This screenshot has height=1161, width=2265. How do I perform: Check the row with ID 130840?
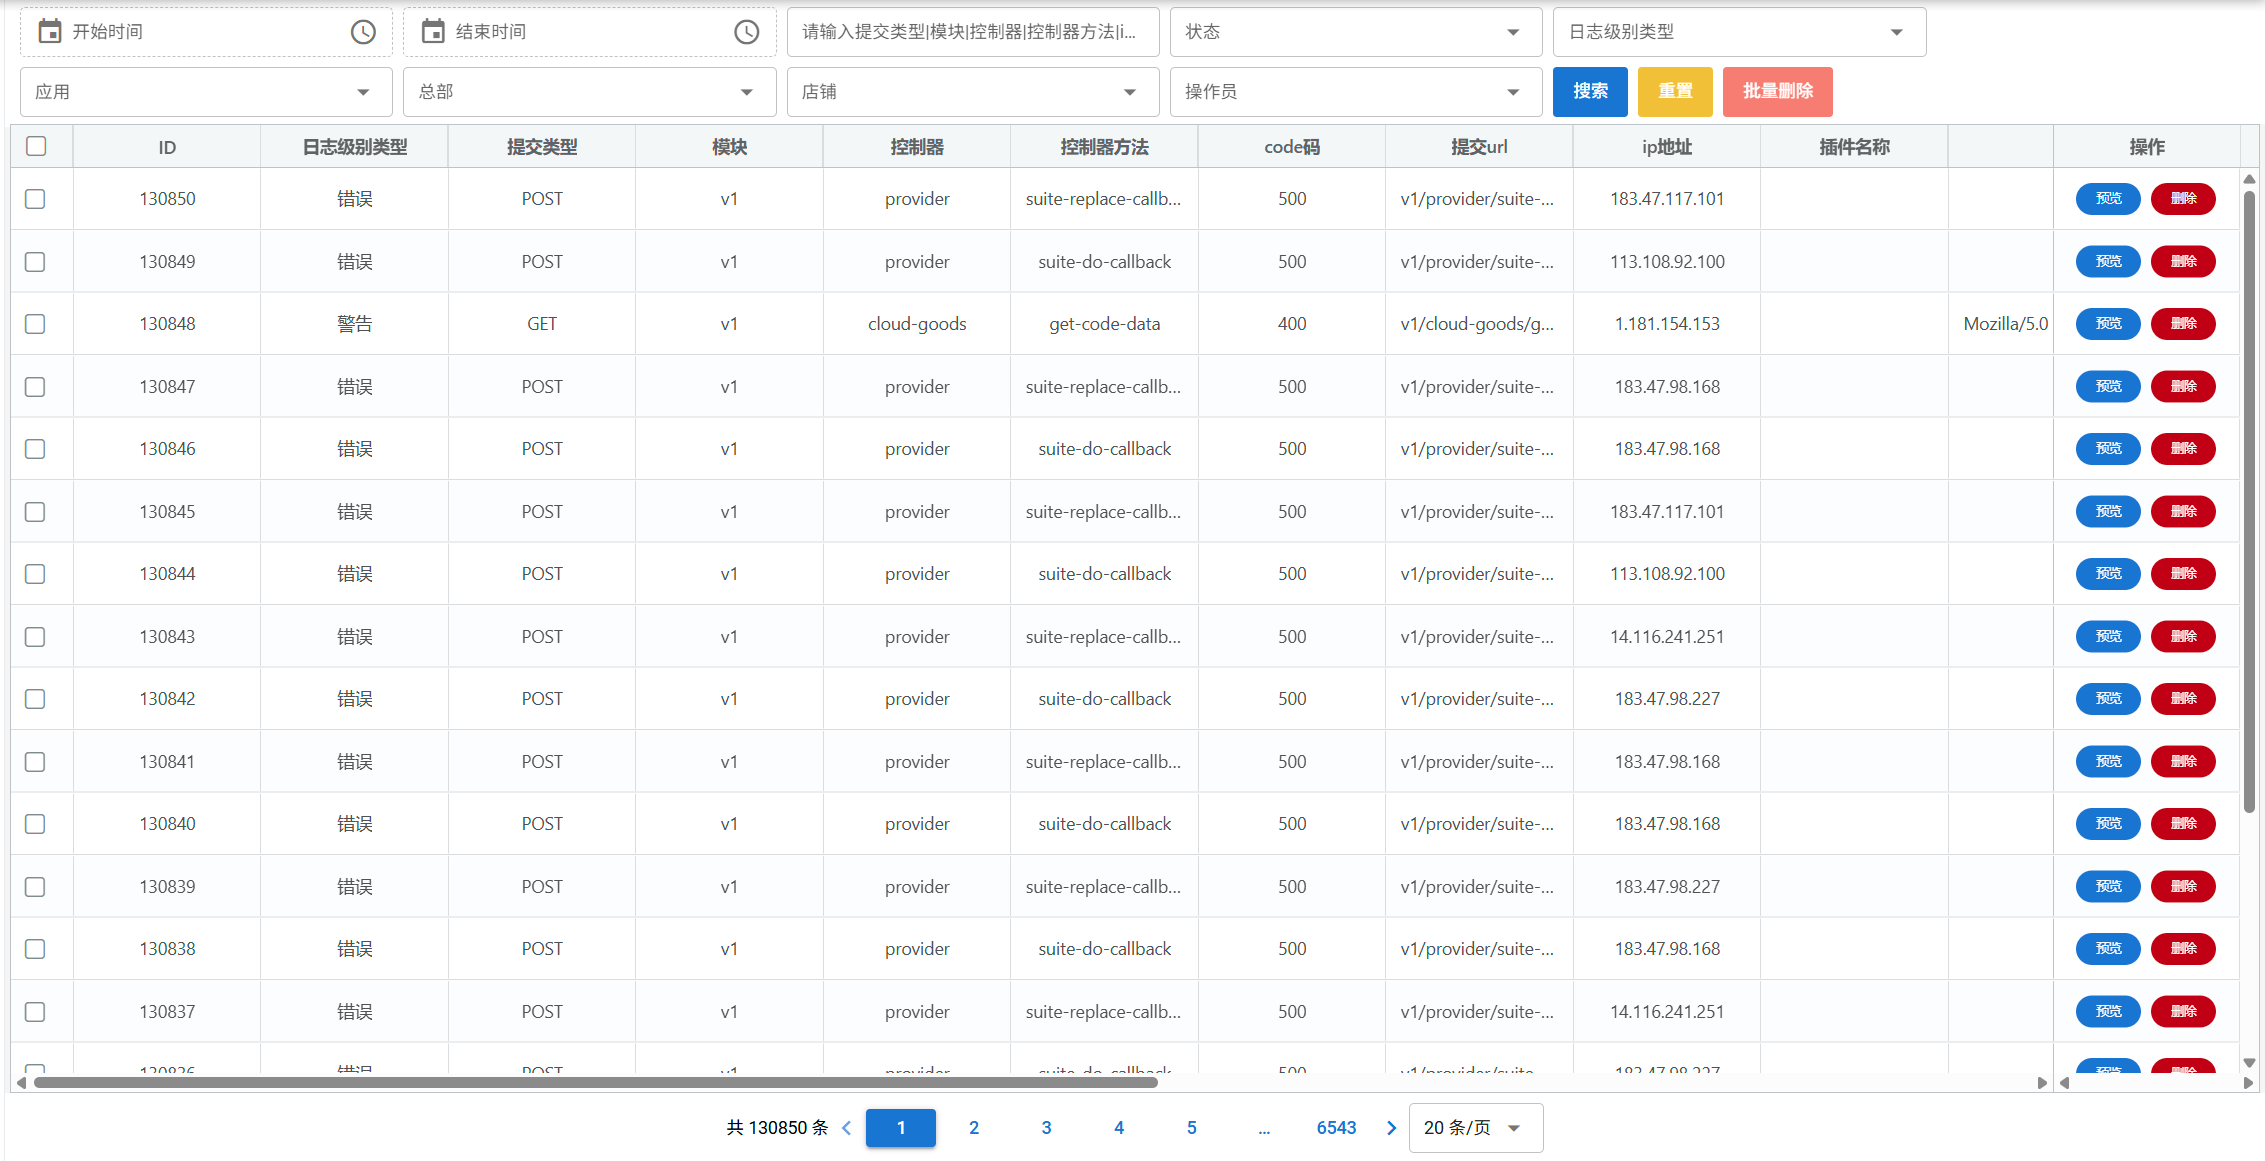[x=35, y=824]
